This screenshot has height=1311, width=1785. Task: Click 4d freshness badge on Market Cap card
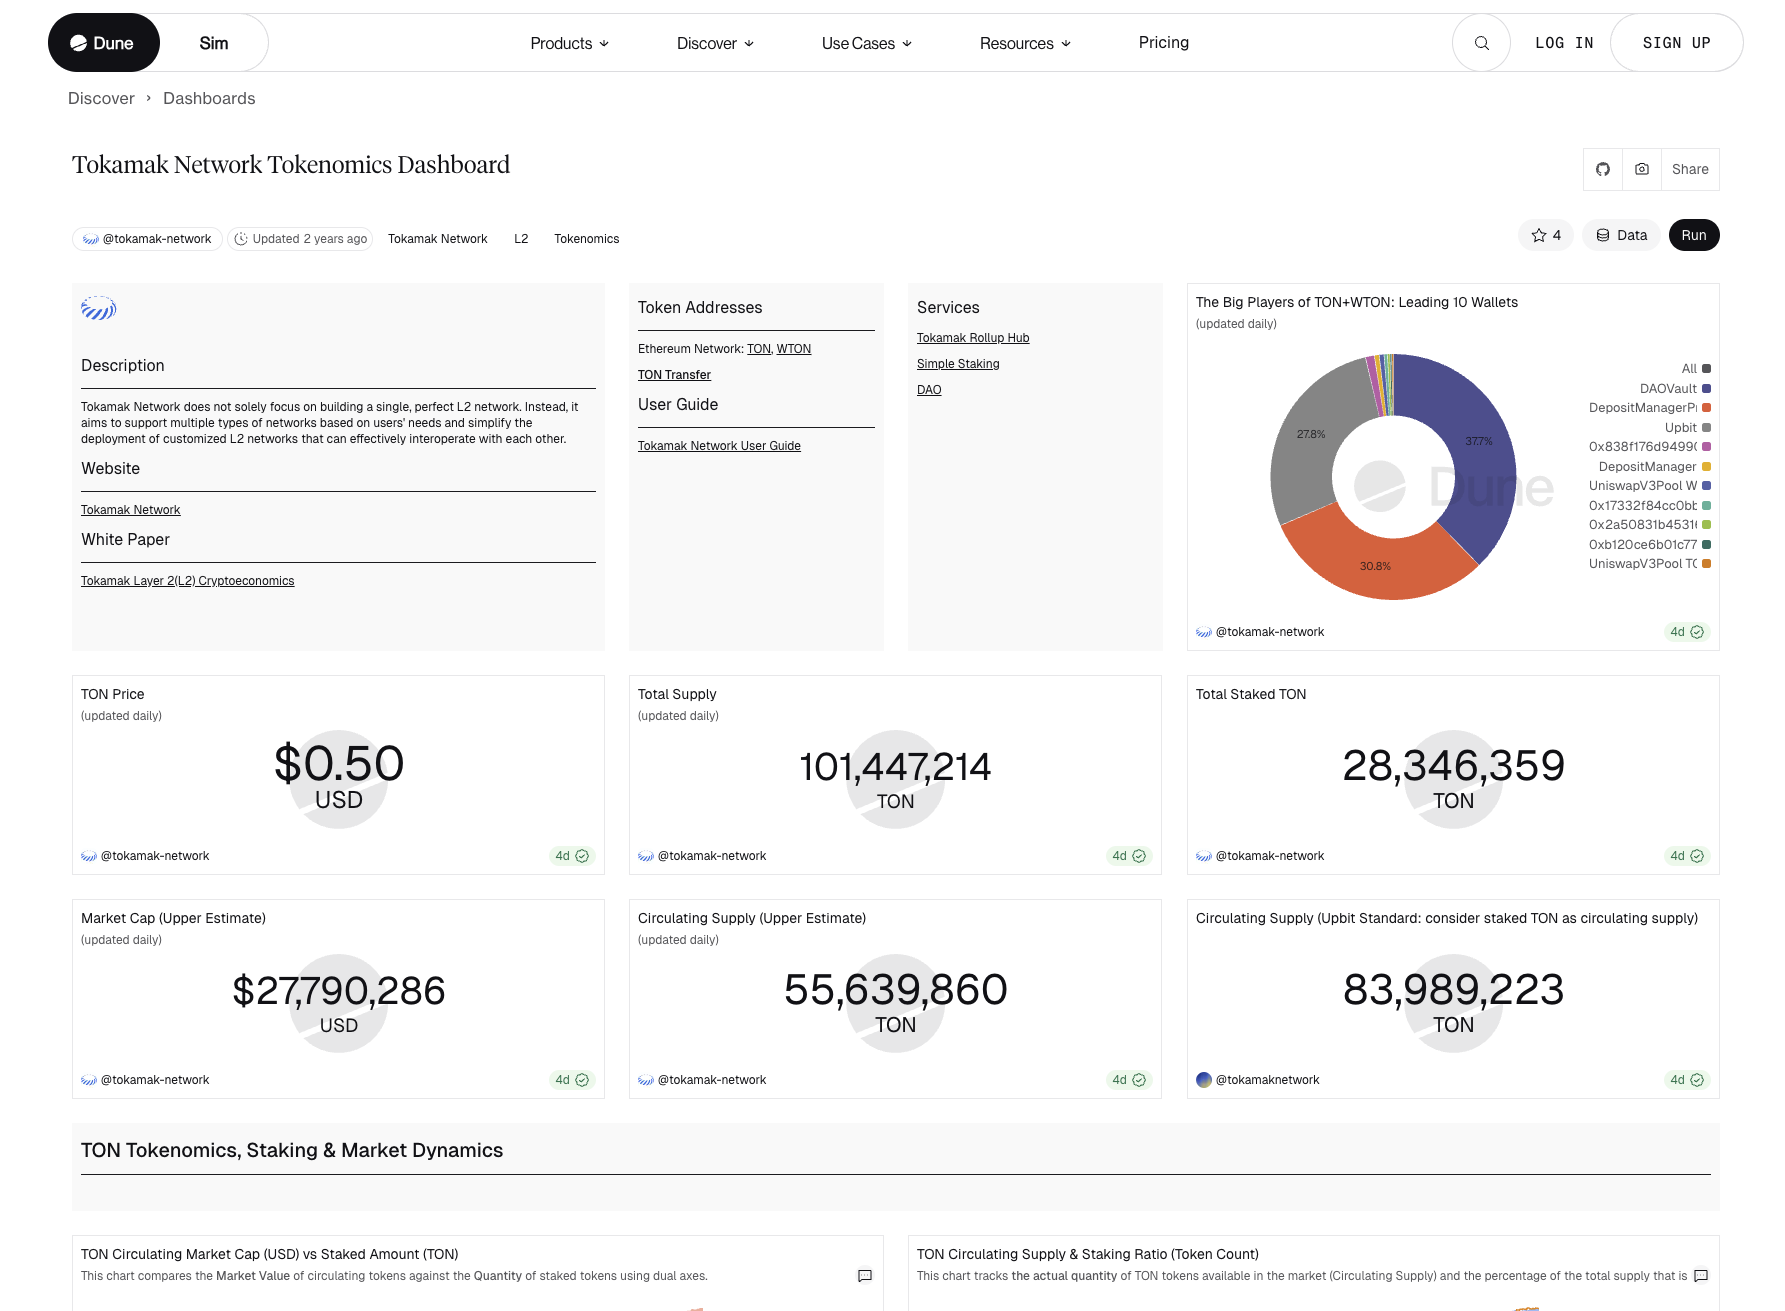(572, 1080)
